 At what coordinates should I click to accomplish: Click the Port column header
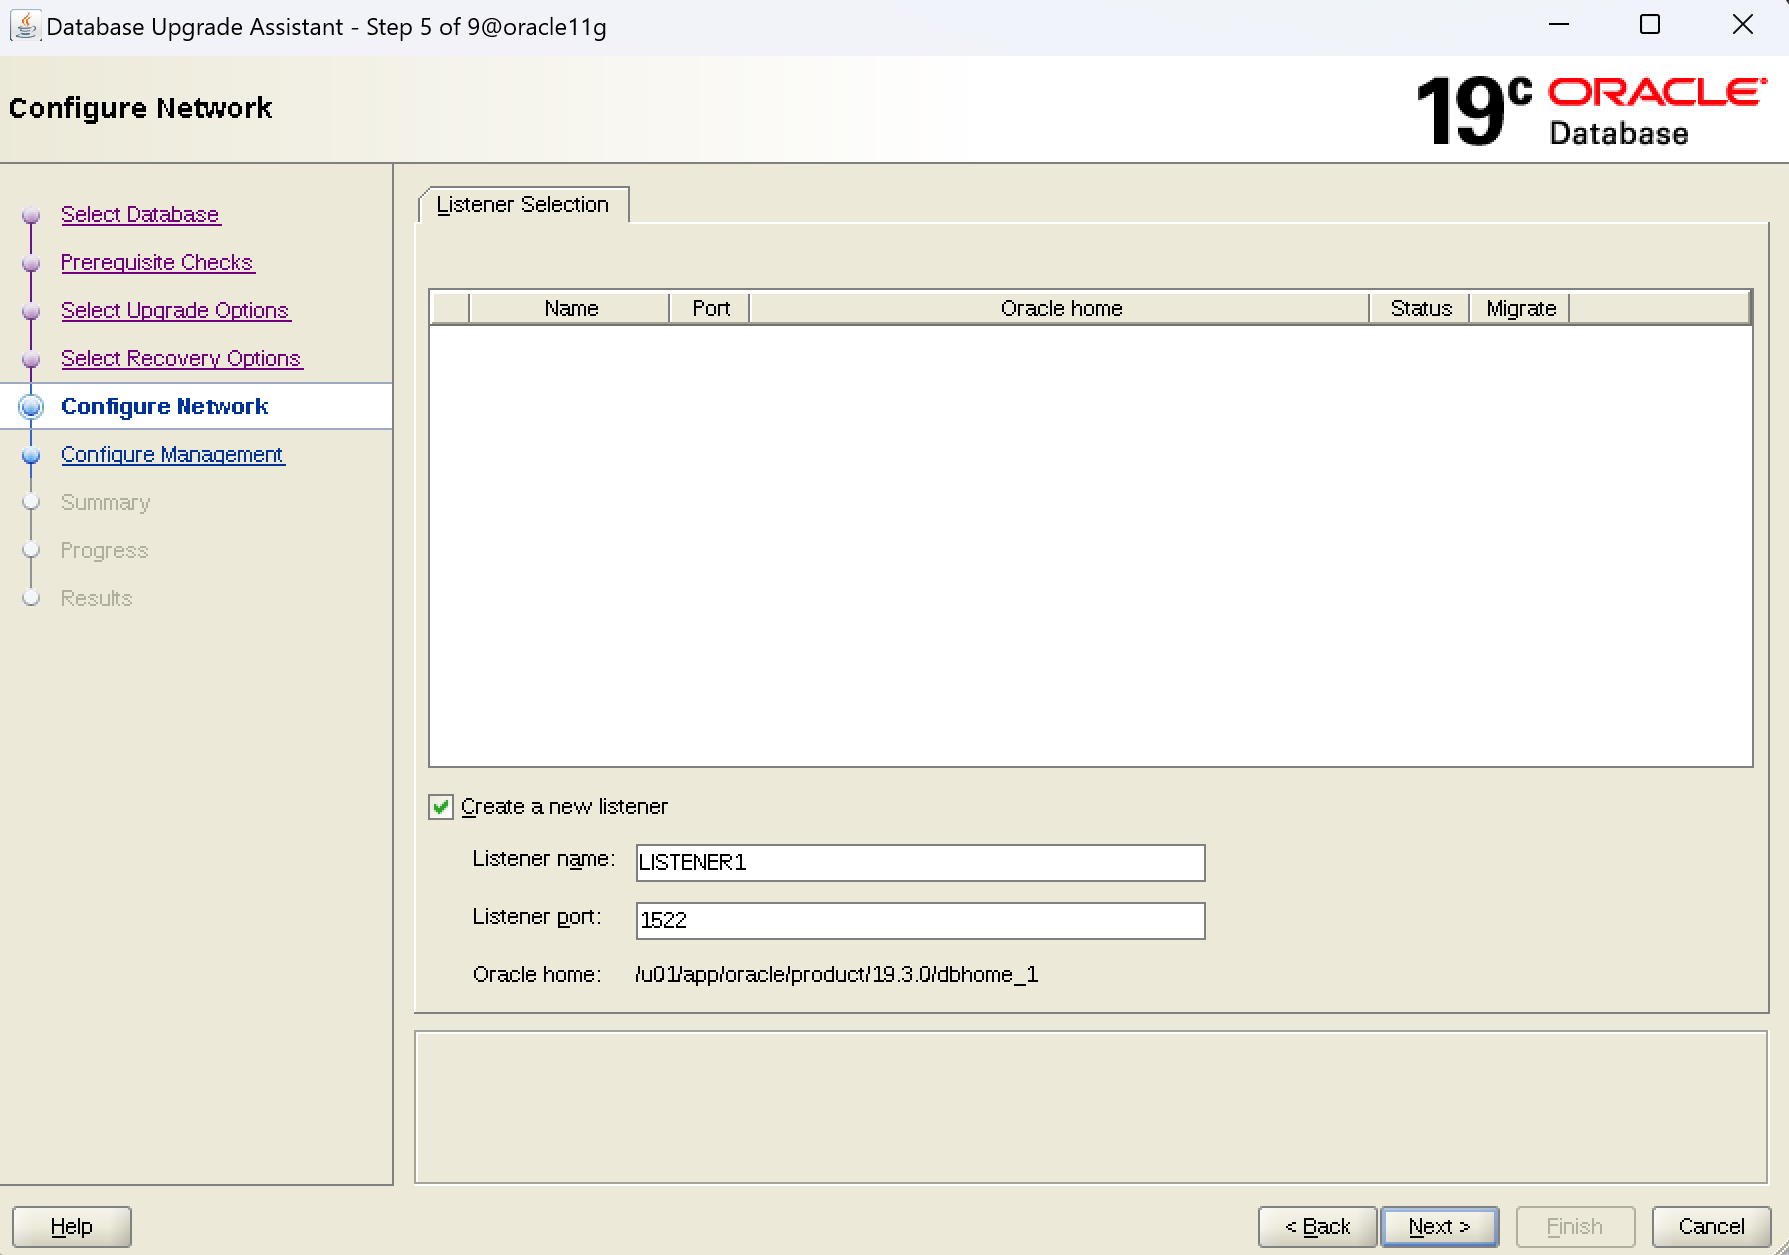point(710,308)
